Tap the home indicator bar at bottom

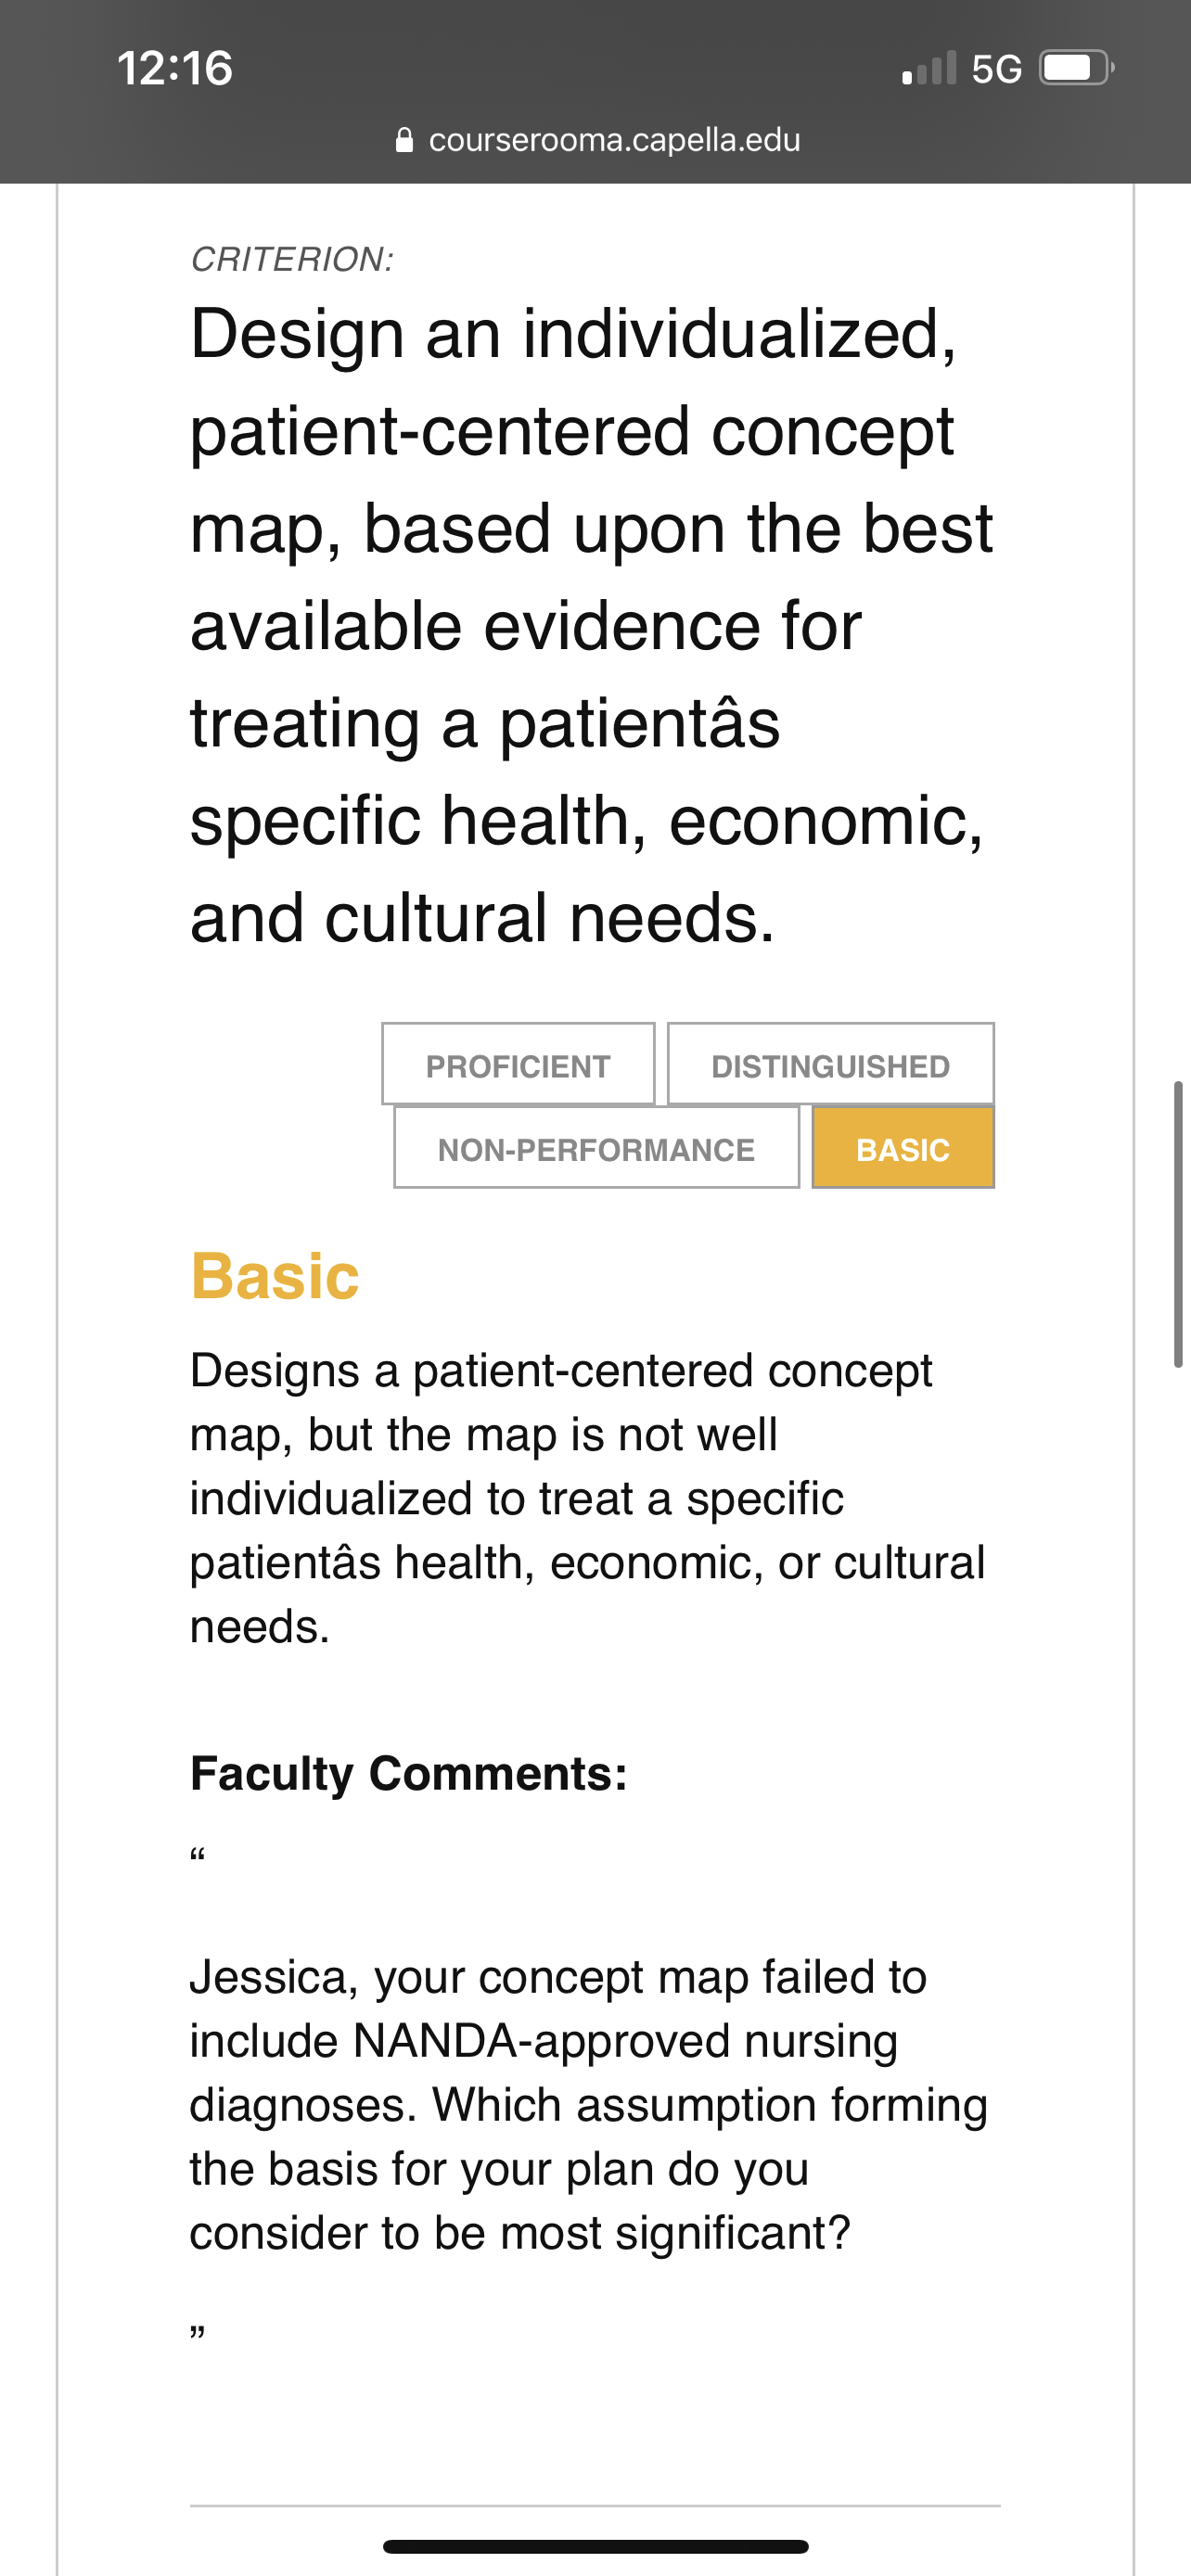point(596,2546)
